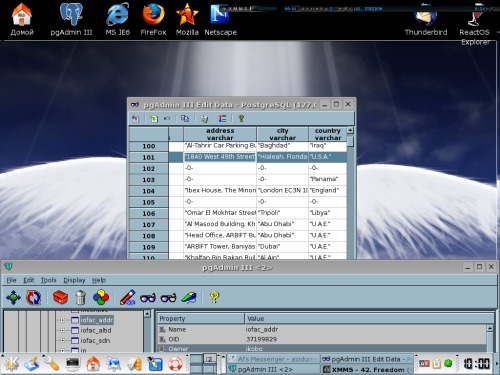Image resolution: width=500 pixels, height=375 pixels.
Task: Click the Value column header
Action: click(x=369, y=319)
